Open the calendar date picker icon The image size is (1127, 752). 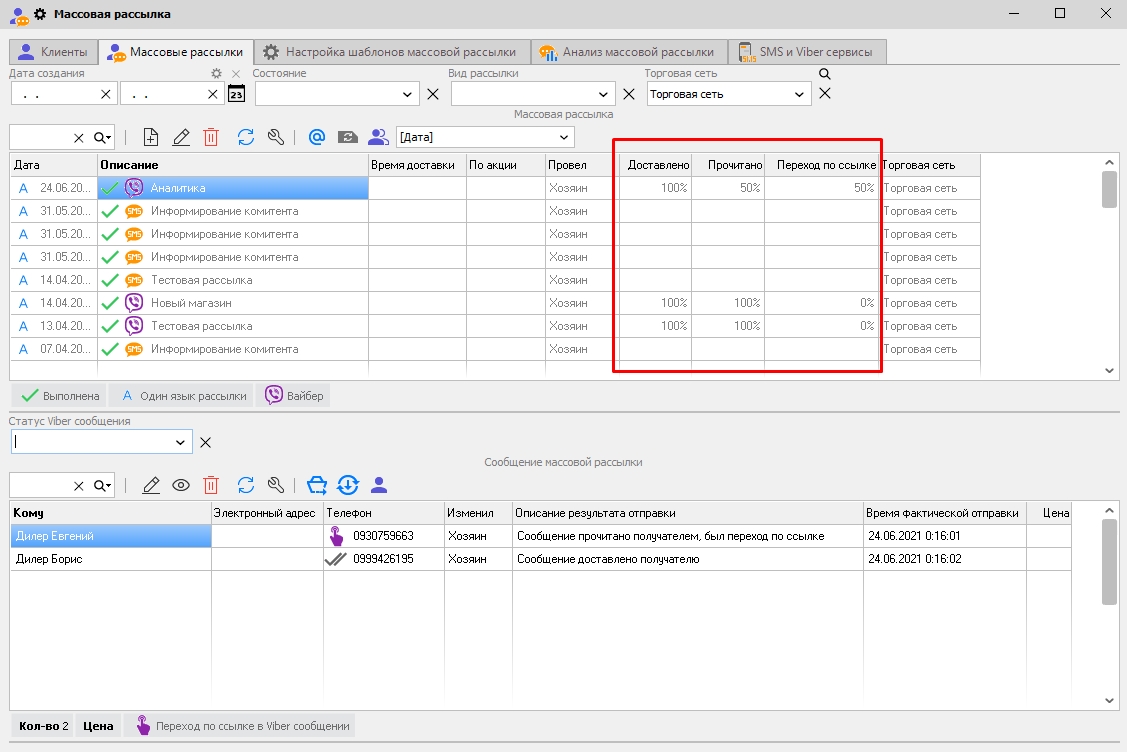click(x=236, y=94)
